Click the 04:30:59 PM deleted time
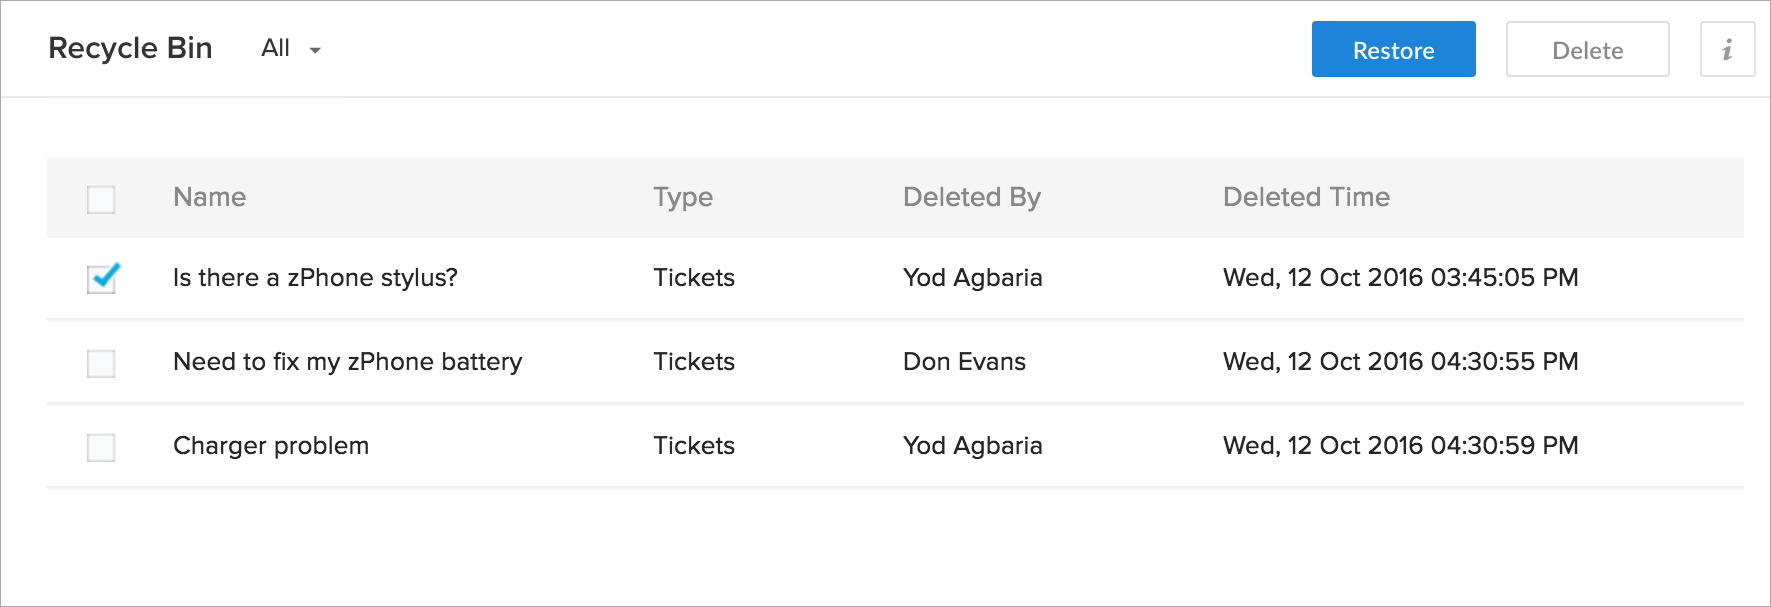The image size is (1771, 607). (1400, 446)
